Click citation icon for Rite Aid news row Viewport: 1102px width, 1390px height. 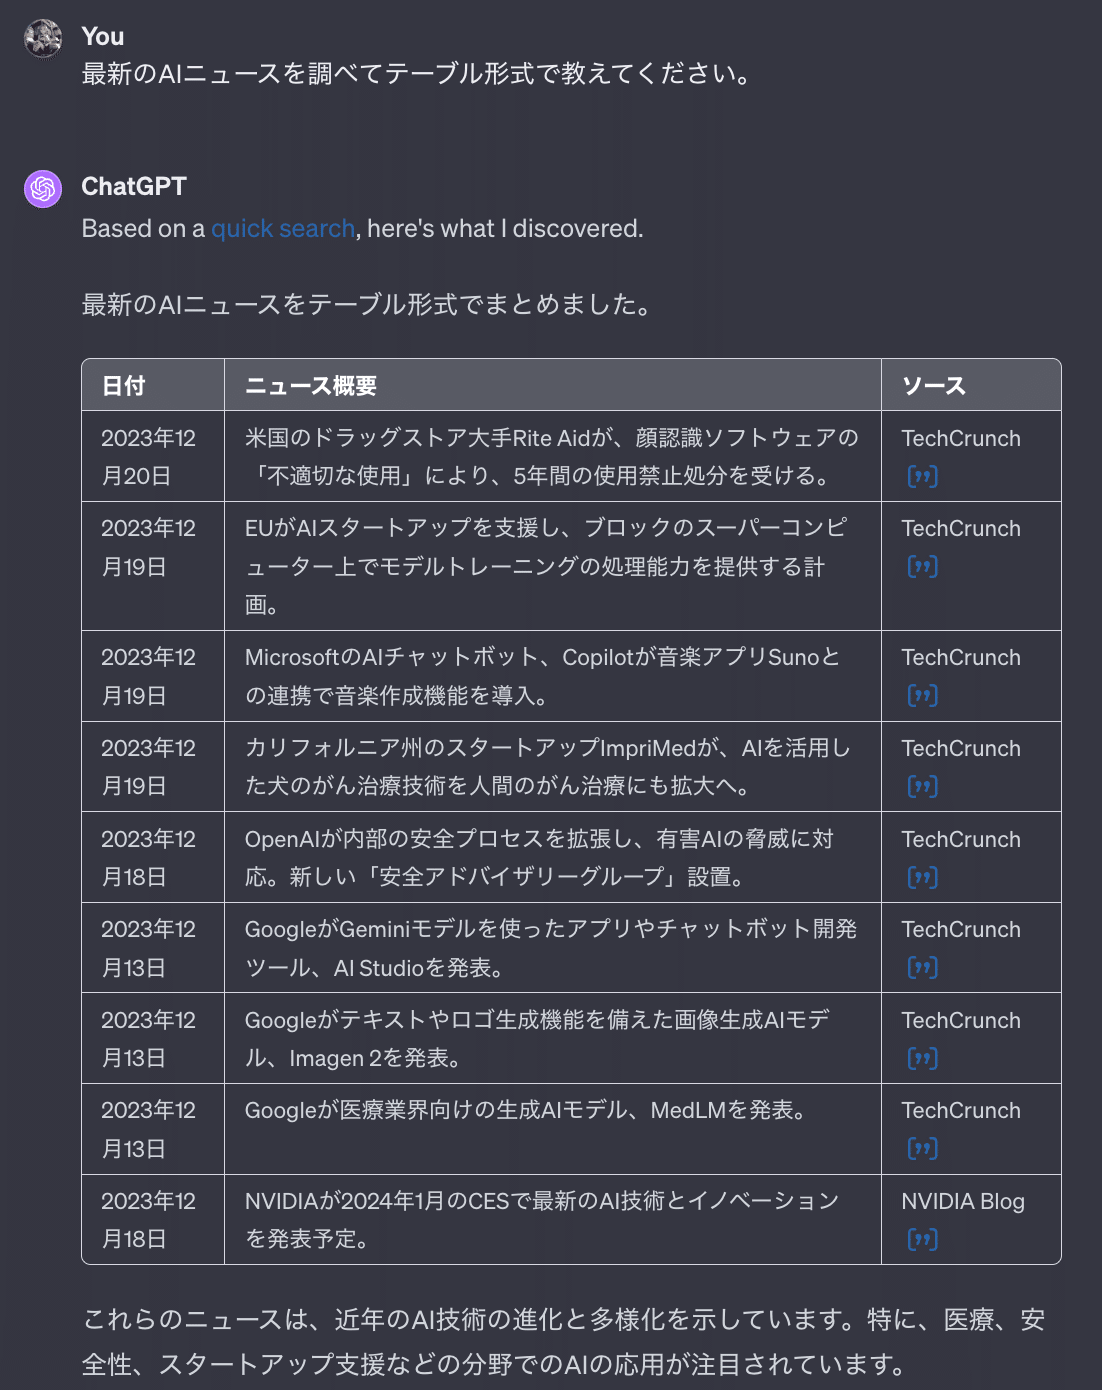(x=922, y=476)
